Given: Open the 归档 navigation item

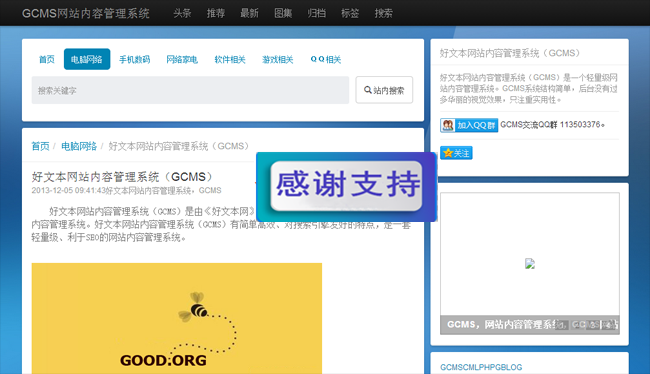Looking at the screenshot, I should click(316, 13).
